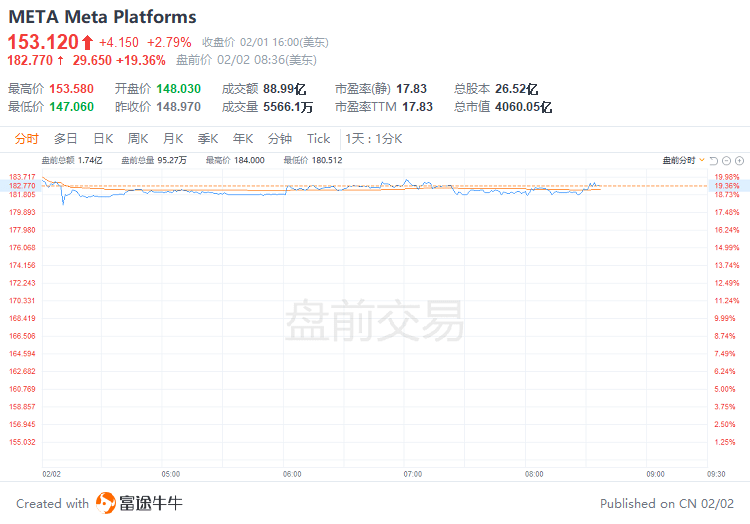Select the 季K quarterly chart tab

208,139
